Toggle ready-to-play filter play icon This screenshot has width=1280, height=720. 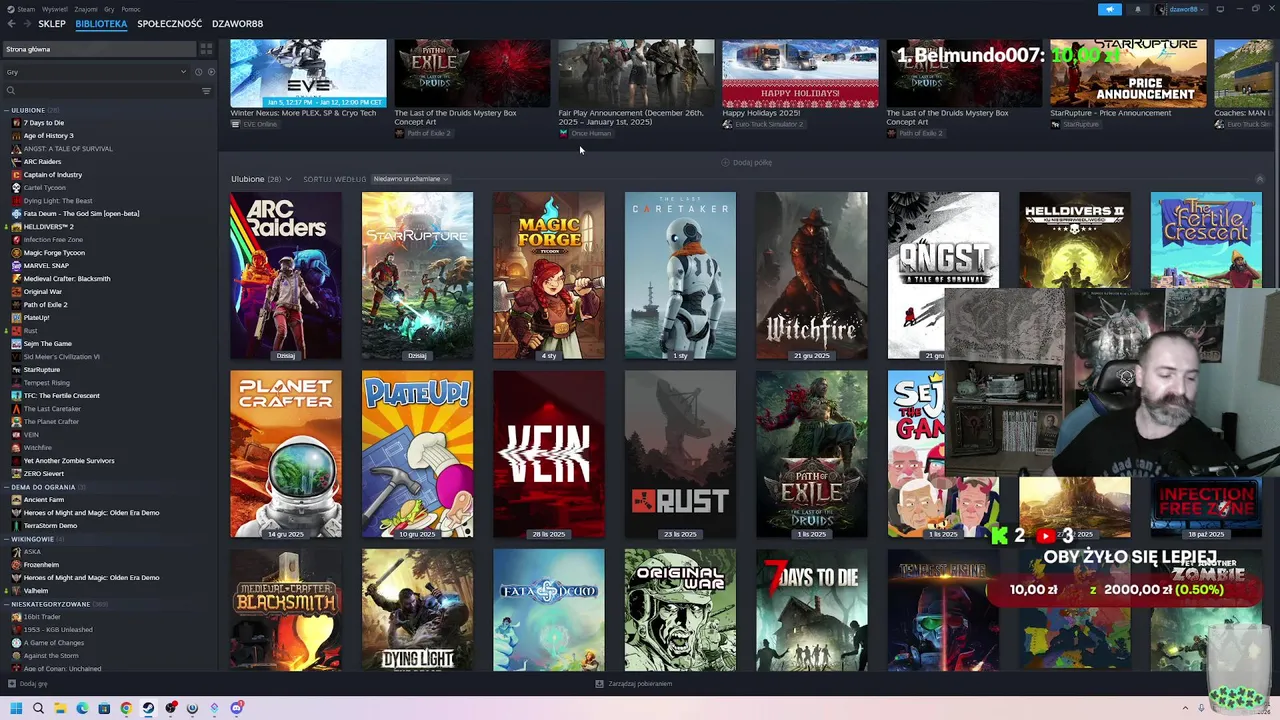209,72
